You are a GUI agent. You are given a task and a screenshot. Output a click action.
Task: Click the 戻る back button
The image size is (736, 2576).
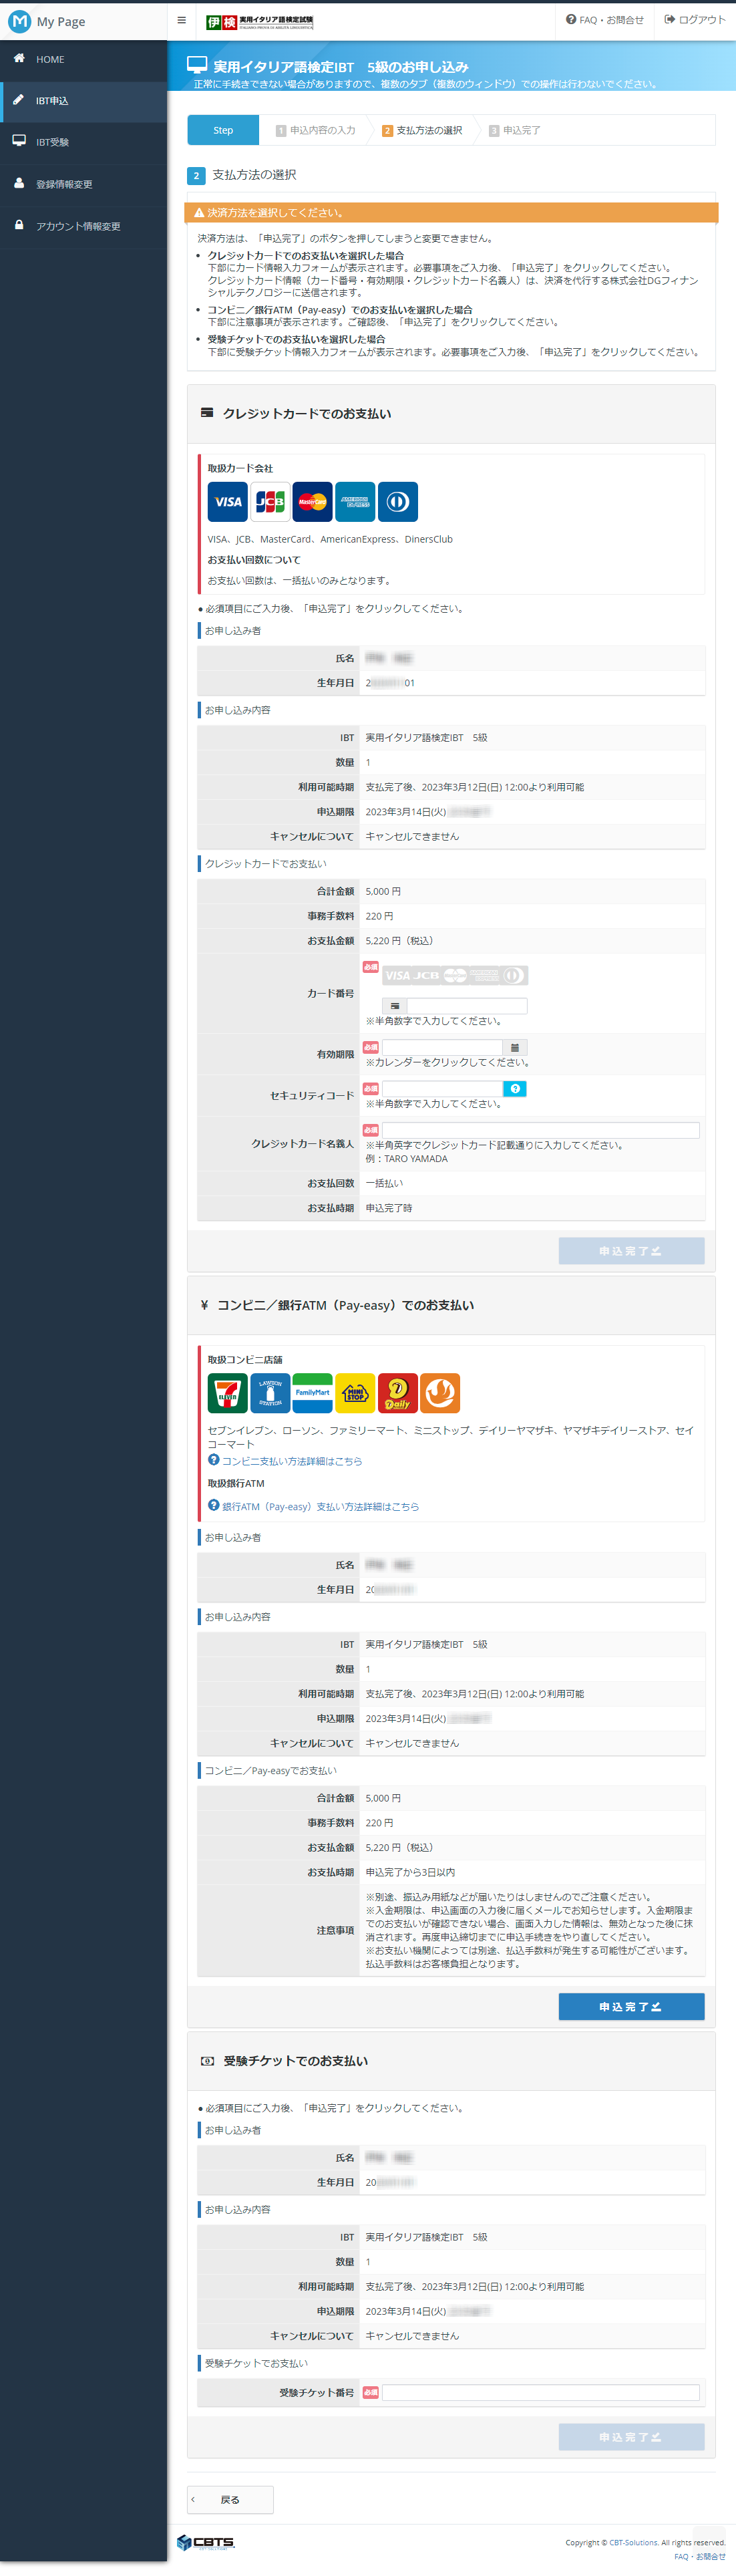click(230, 2499)
